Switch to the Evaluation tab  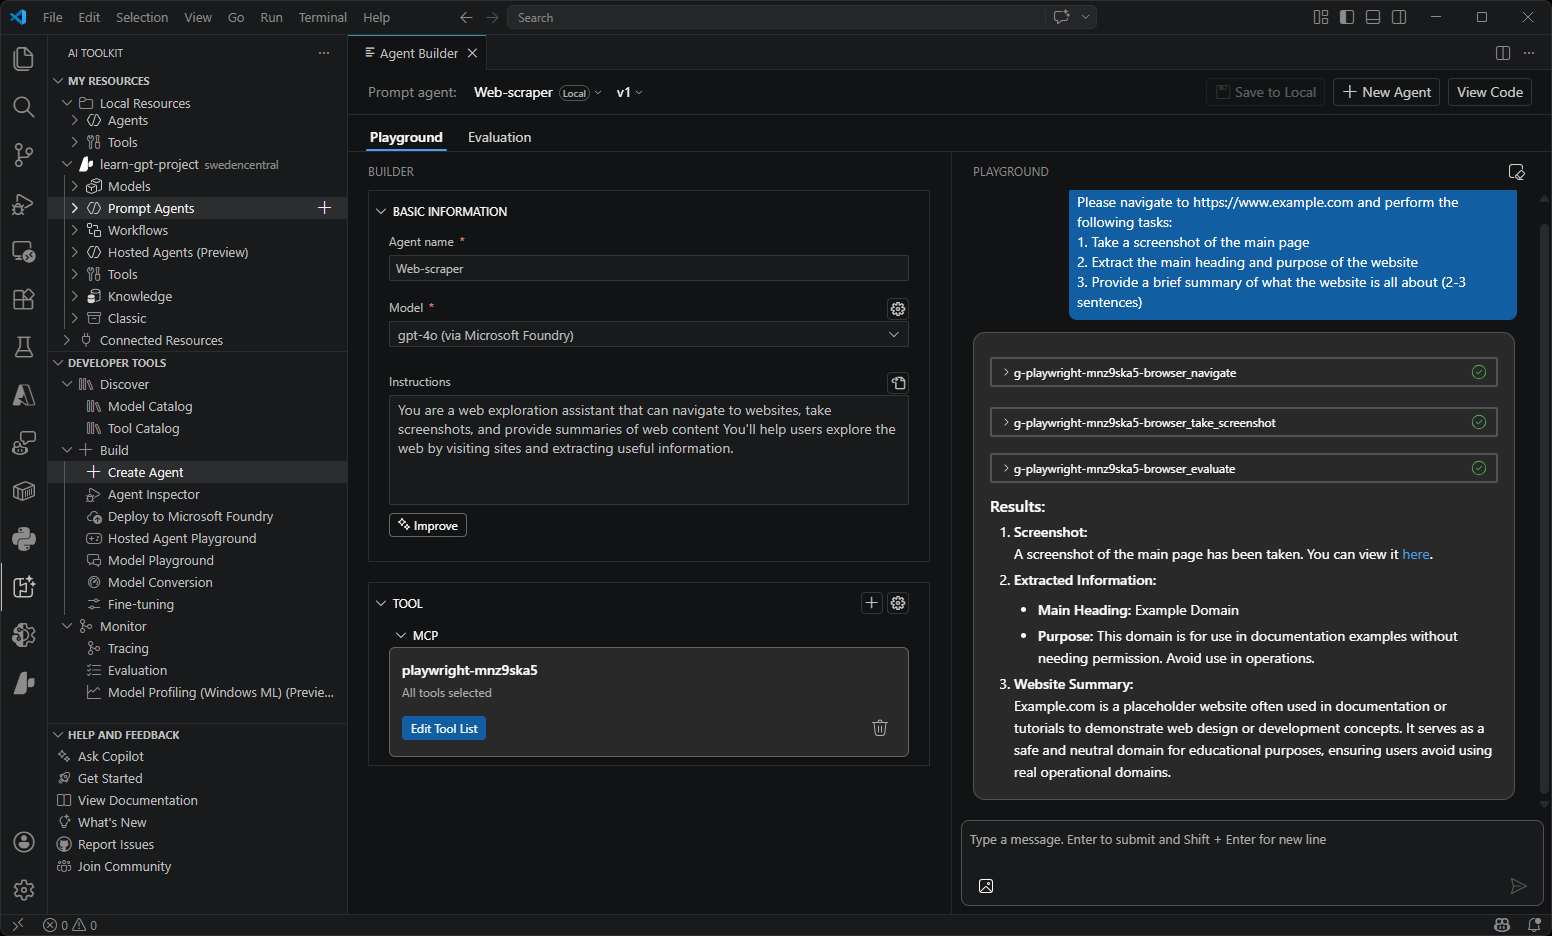(499, 137)
